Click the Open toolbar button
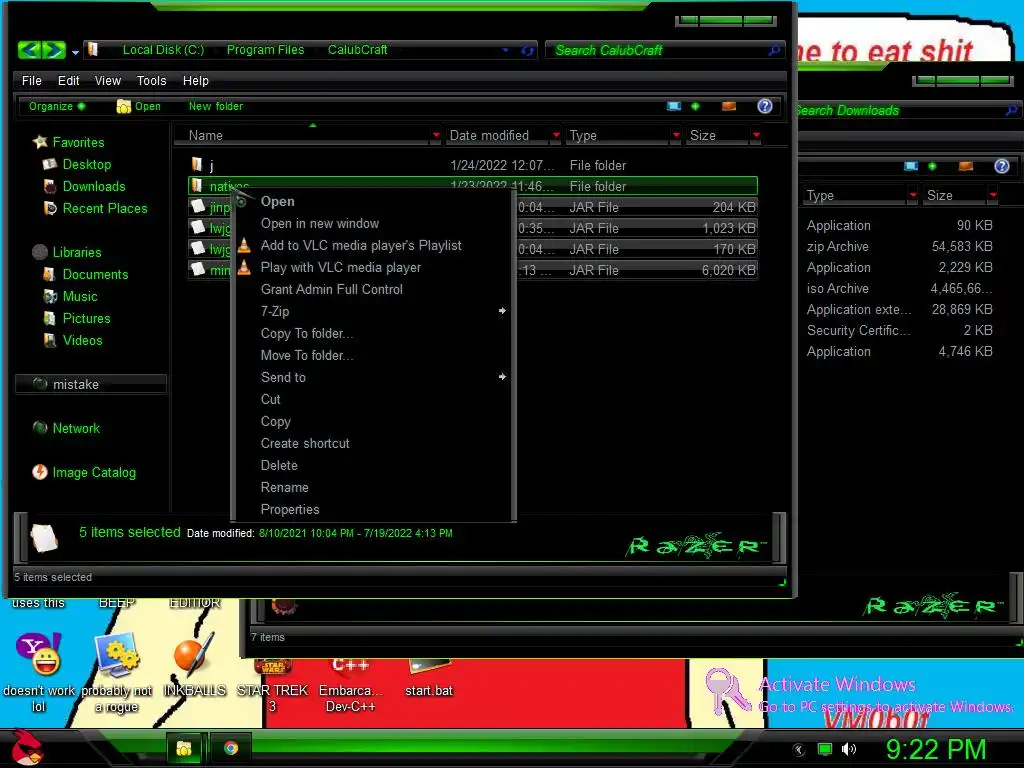The image size is (1024, 768). pos(138,106)
